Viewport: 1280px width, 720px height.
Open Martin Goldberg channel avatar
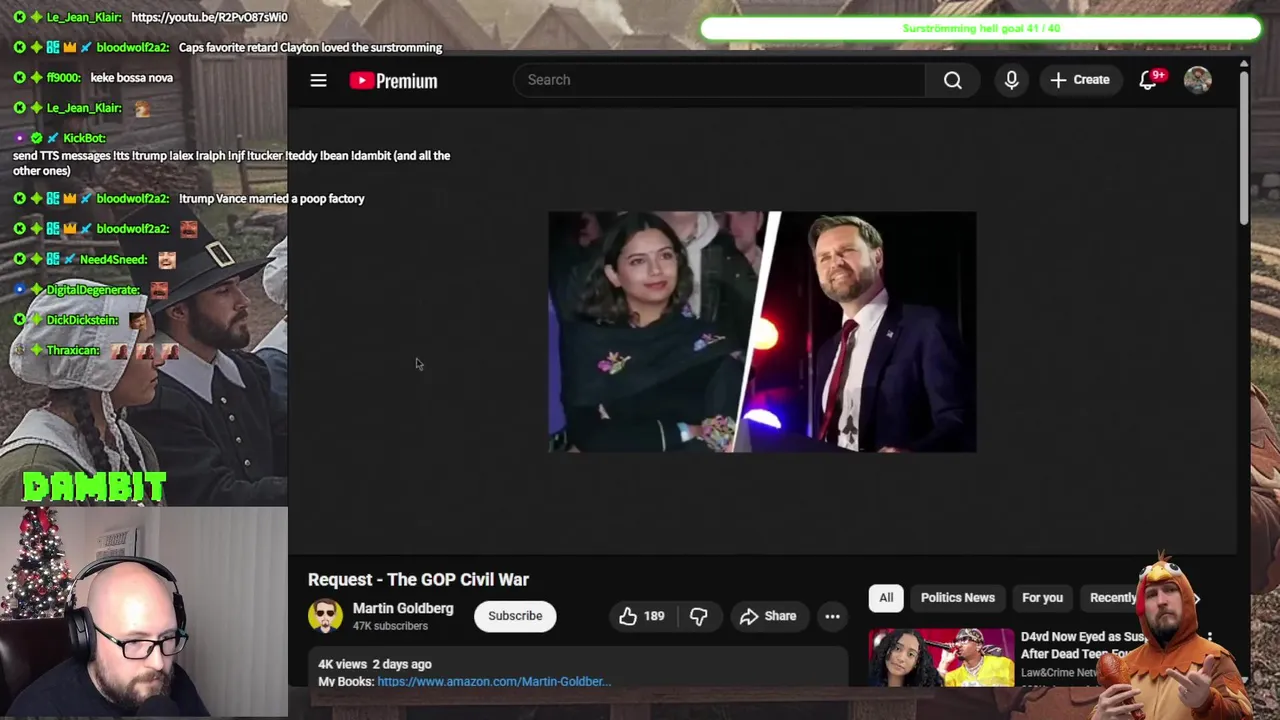click(x=325, y=616)
